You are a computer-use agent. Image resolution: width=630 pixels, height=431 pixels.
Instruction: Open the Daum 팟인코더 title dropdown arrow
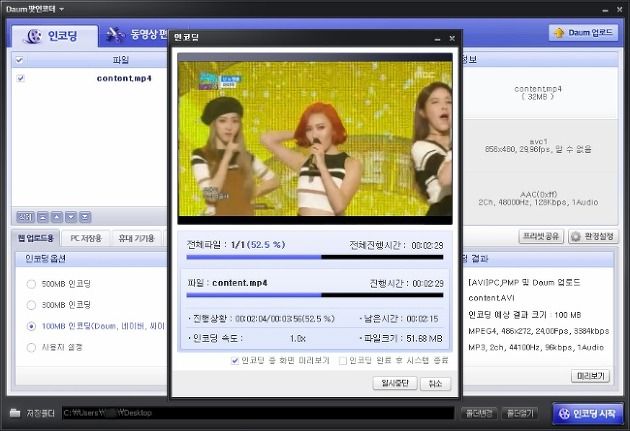coord(61,9)
